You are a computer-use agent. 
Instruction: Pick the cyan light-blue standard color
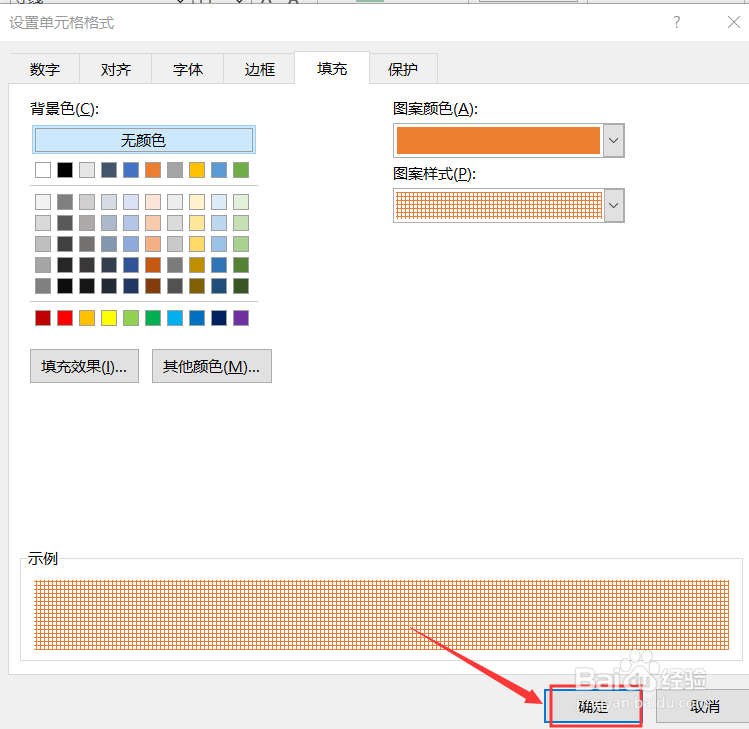175,318
